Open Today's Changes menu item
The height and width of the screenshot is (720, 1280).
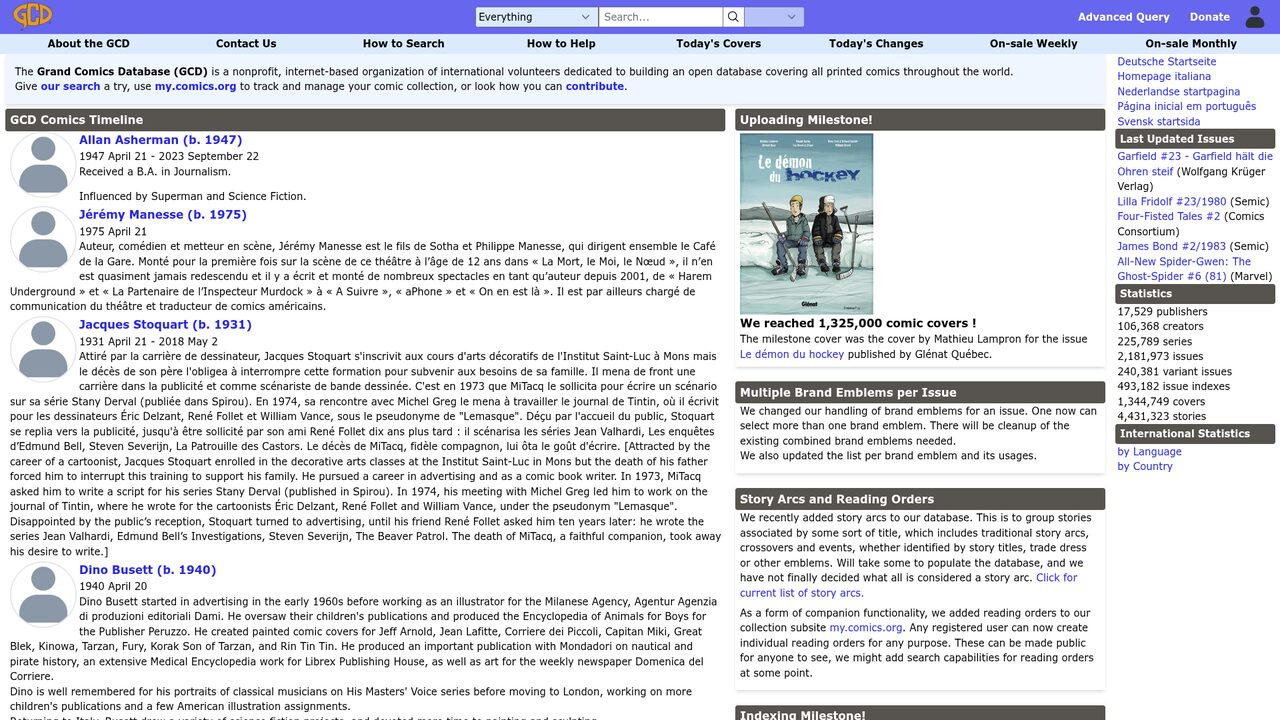pyautogui.click(x=876, y=44)
